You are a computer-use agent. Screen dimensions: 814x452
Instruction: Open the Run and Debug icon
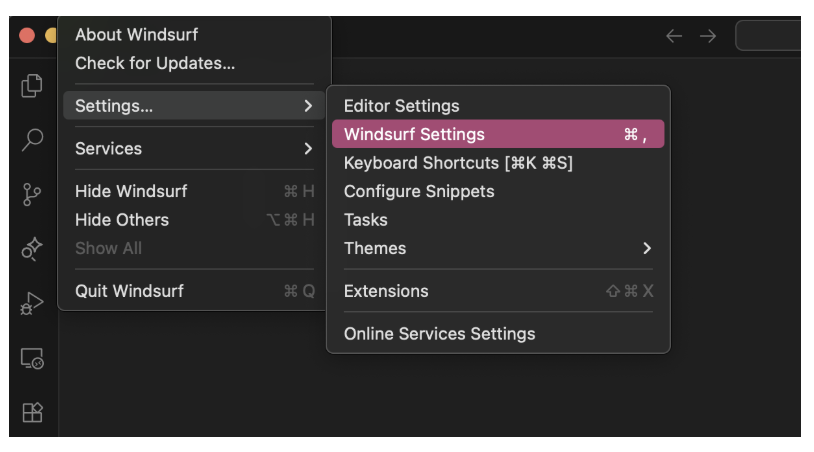point(32,303)
